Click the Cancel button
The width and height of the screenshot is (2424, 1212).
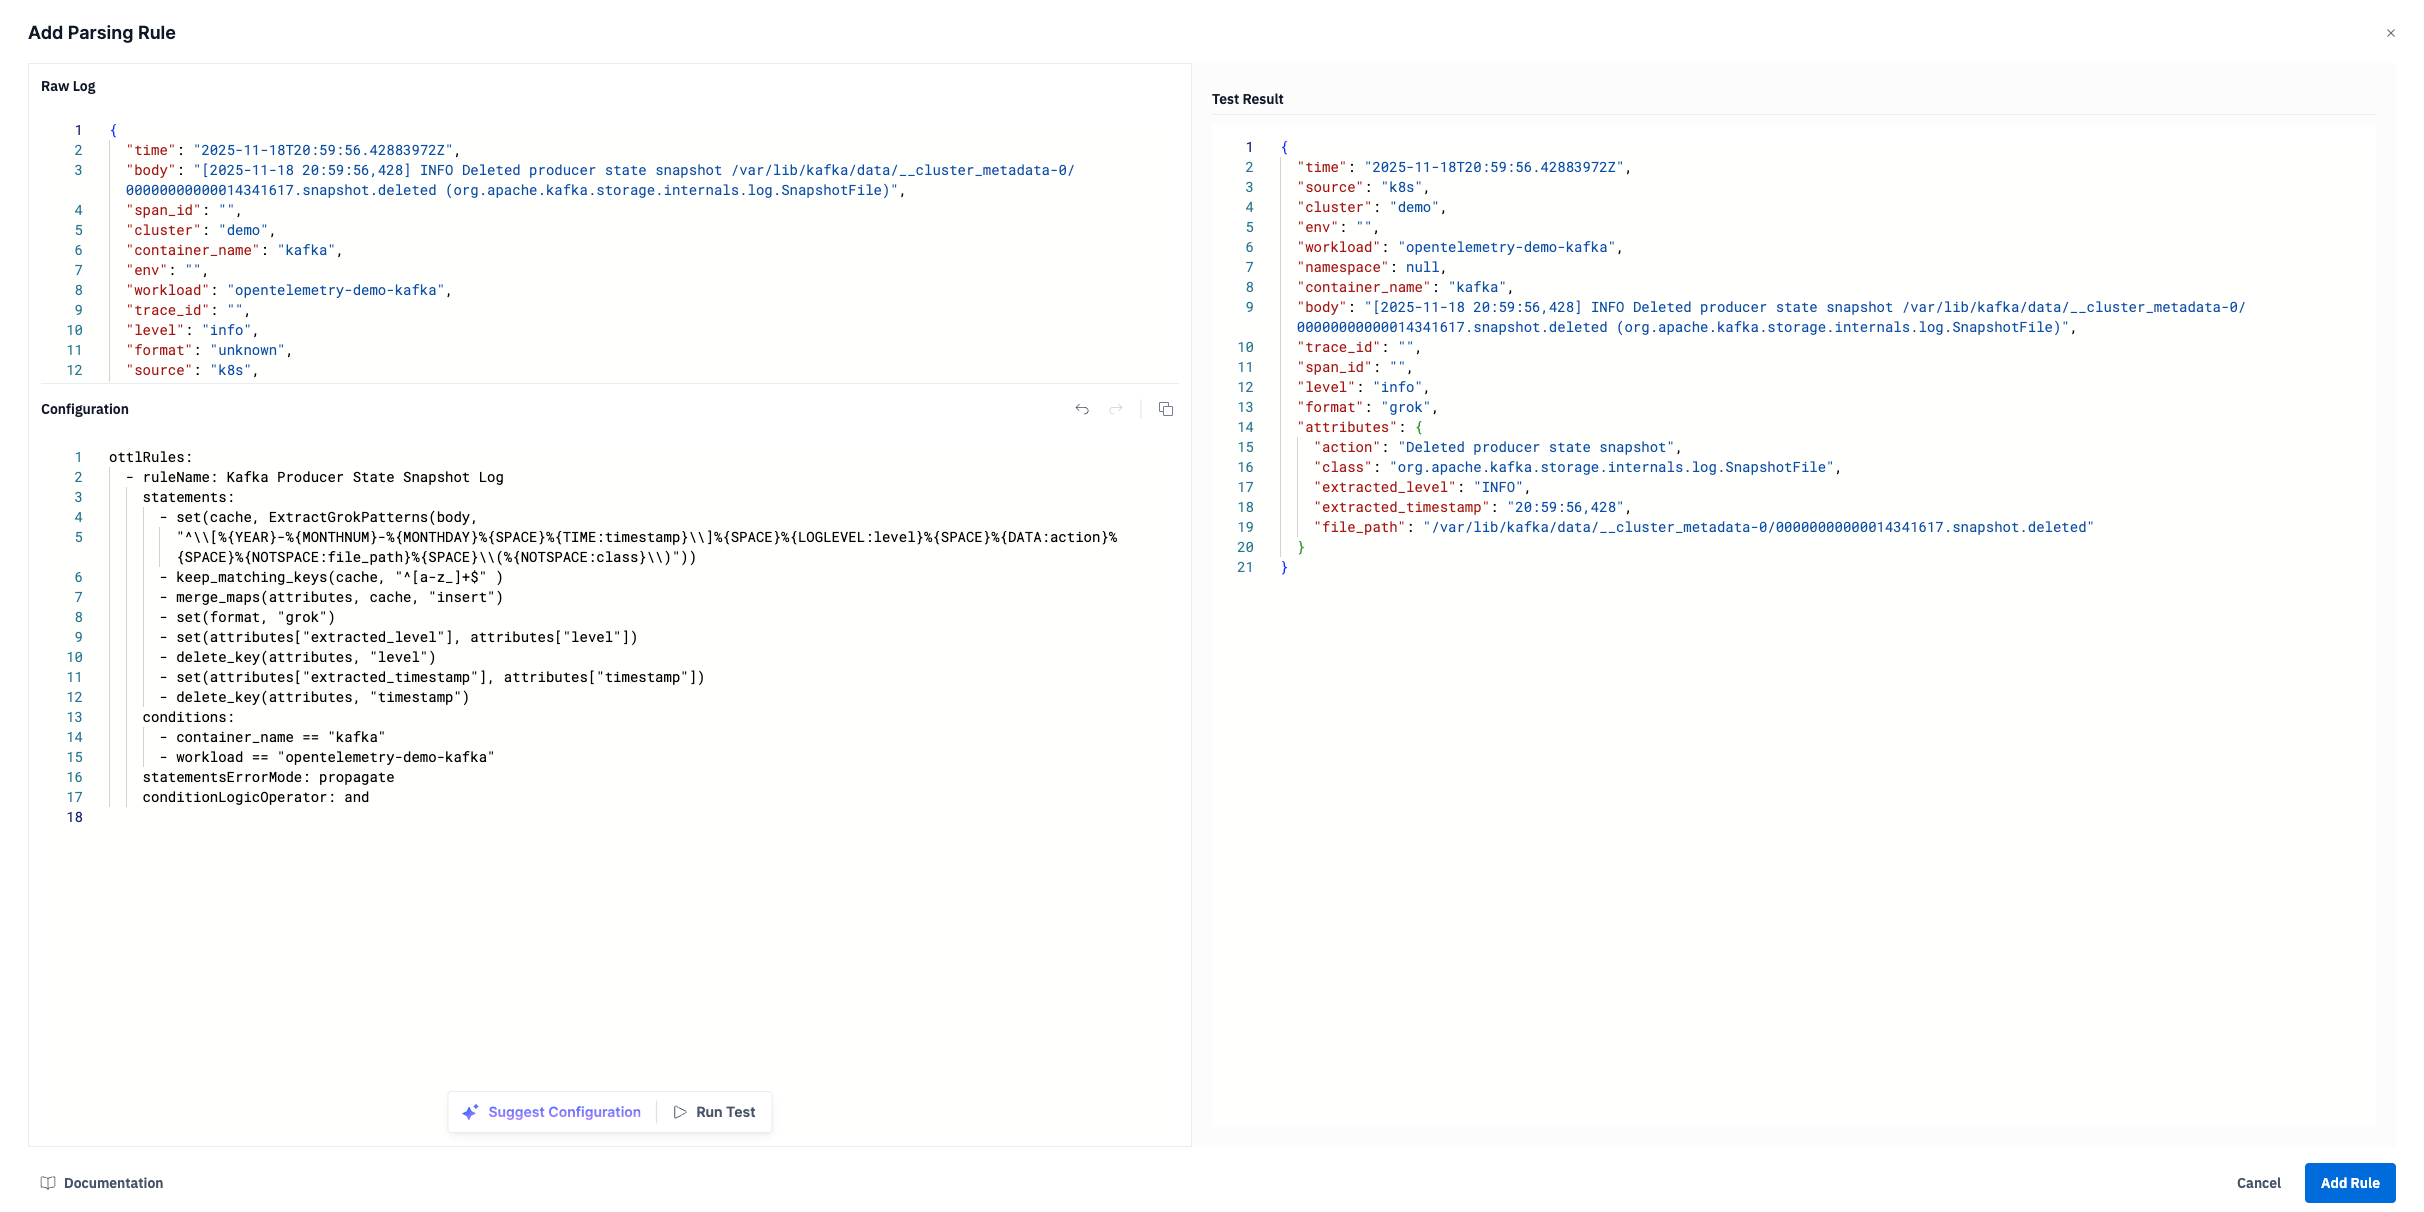[x=2258, y=1183]
